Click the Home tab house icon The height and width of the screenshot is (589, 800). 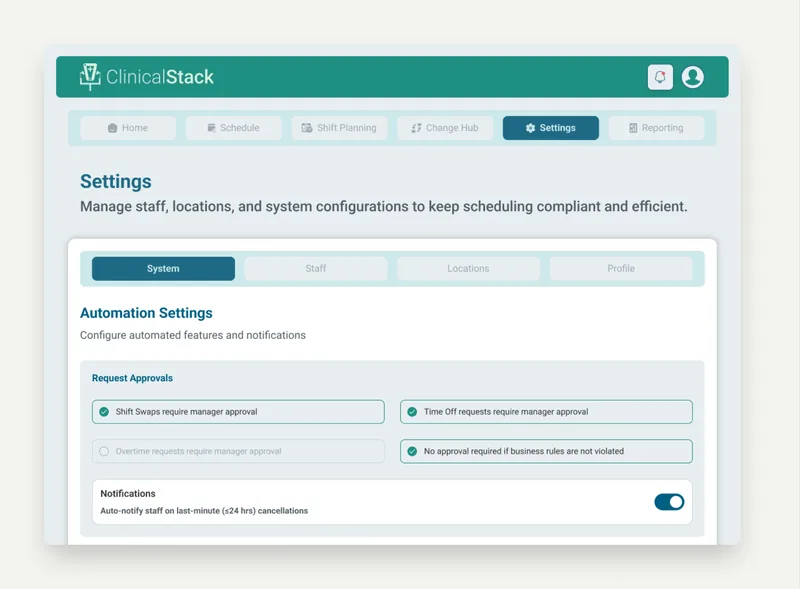(113, 128)
